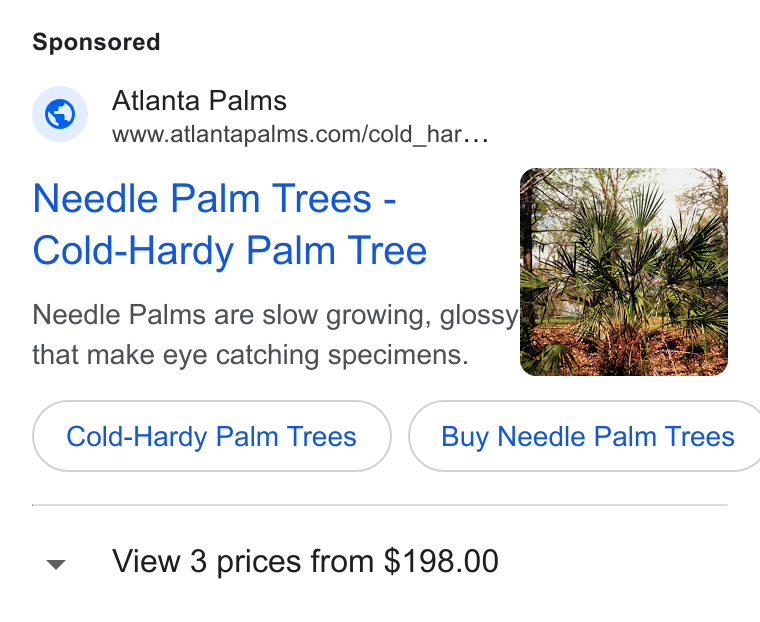
Task: Click the blue globe favicon icon
Action: tap(60, 114)
